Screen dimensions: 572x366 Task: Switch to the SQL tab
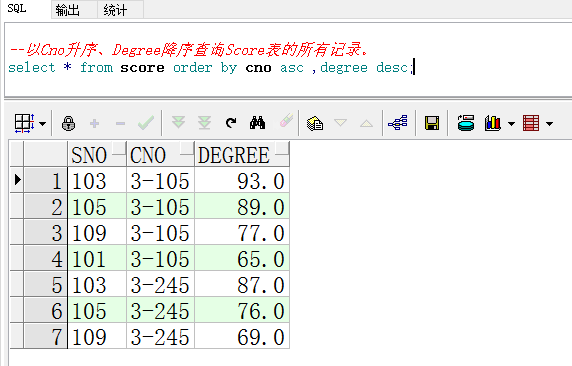coord(17,9)
